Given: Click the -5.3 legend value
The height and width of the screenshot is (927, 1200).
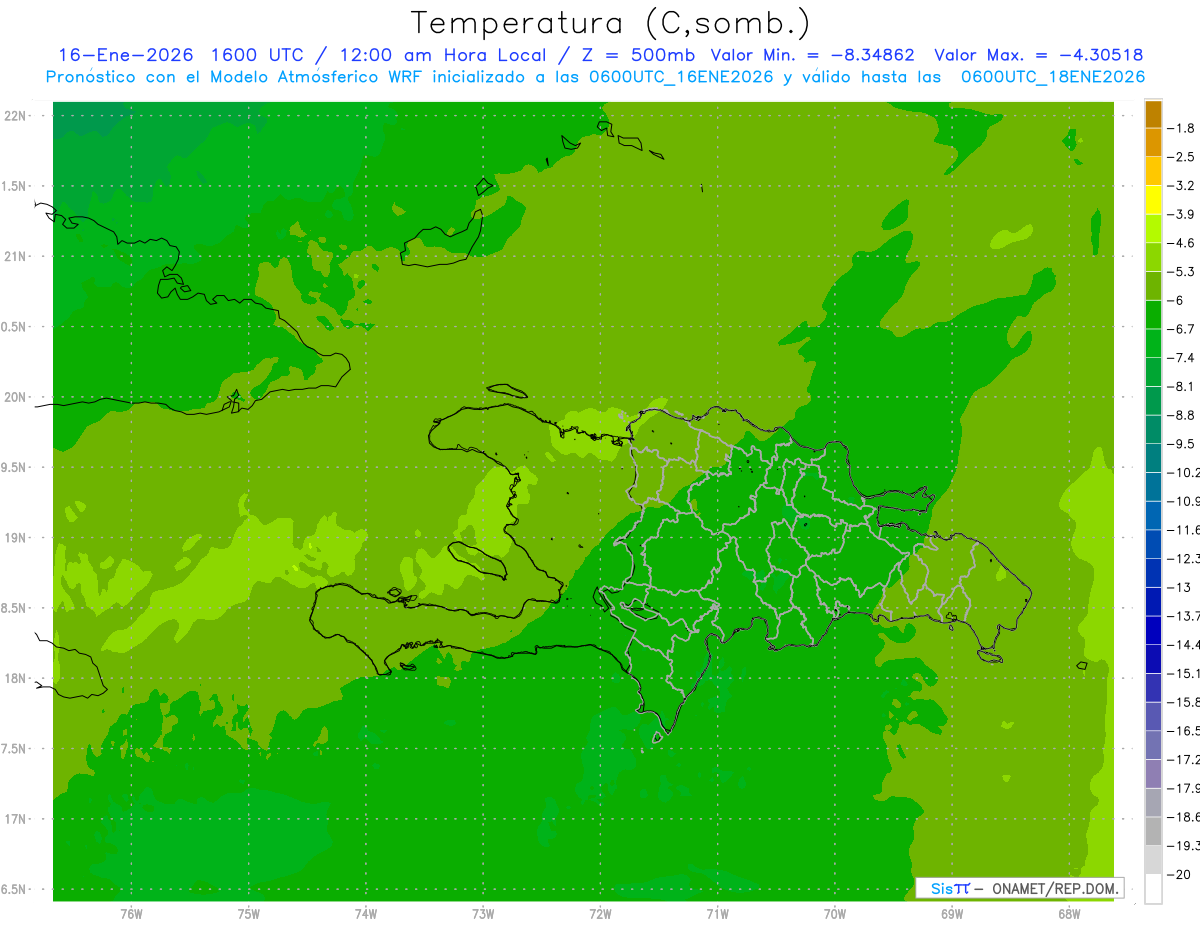Looking at the screenshot, I should click(x=1182, y=271).
